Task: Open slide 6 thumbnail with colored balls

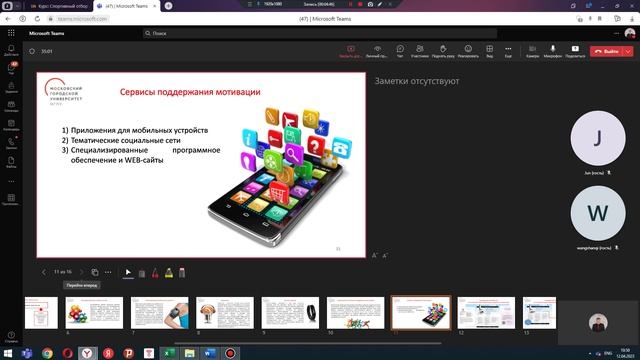Action: pyautogui.click(x=94, y=313)
